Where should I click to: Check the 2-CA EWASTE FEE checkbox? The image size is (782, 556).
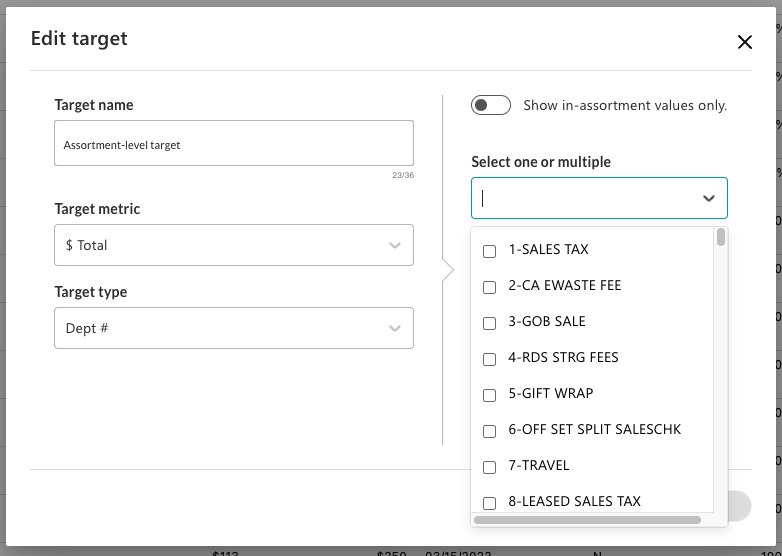click(490, 287)
